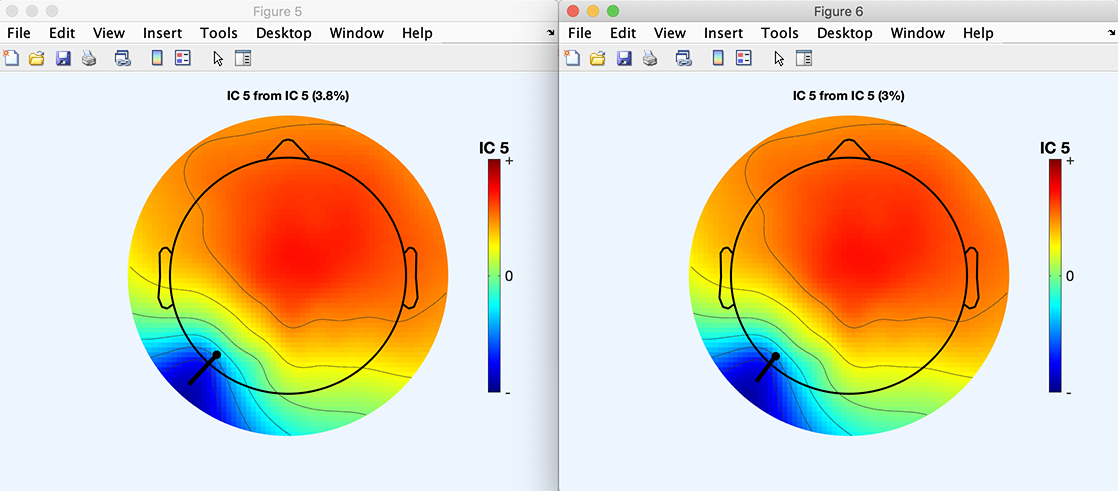1118x491 pixels.
Task: Insert Legend icon in Figure 5 toolbar
Action: coord(182,58)
